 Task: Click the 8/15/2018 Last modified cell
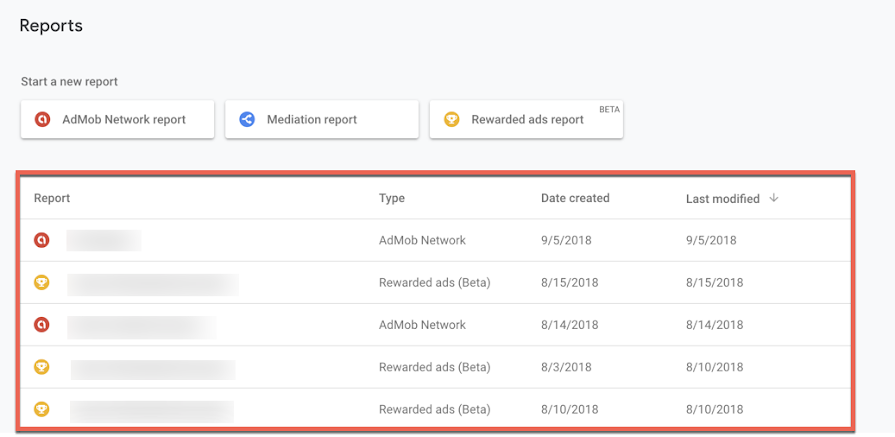[x=715, y=282]
